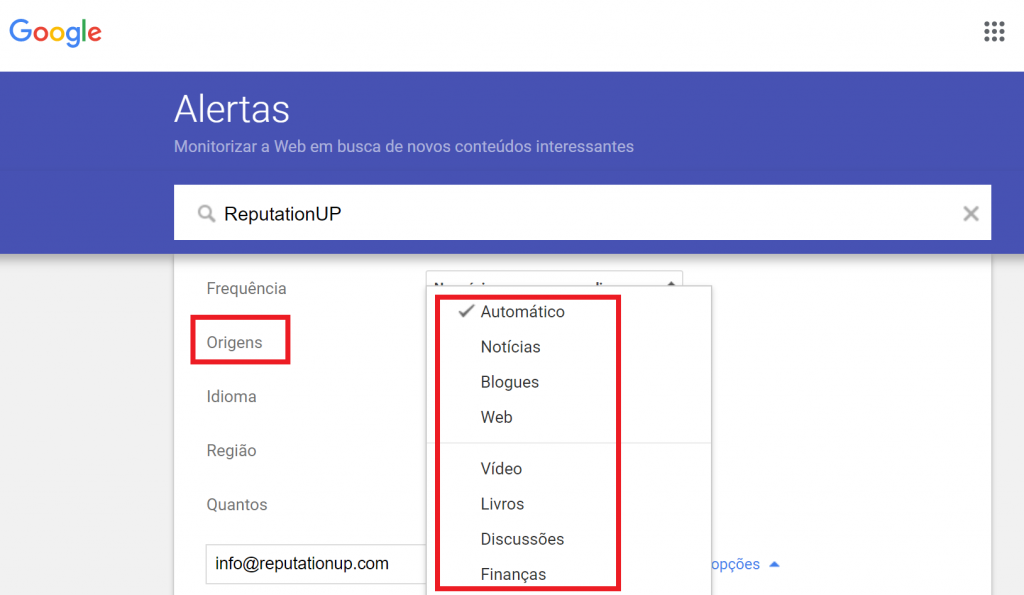This screenshot has height=595, width=1024.
Task: Select the Automático source option
Action: point(522,311)
